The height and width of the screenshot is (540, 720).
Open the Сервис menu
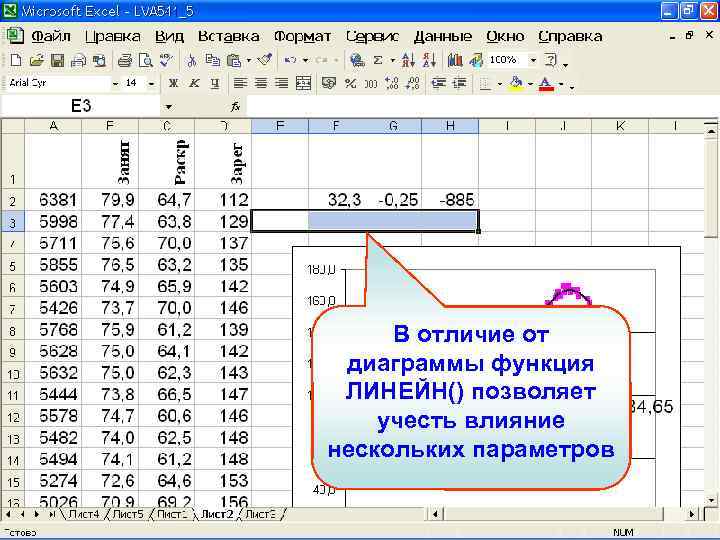pos(372,36)
